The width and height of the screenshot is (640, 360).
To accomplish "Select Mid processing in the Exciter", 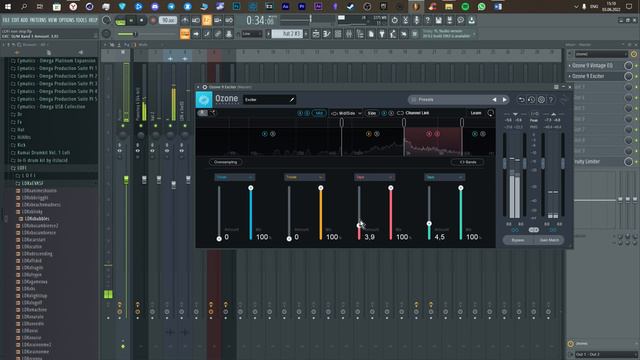I will click(x=319, y=113).
